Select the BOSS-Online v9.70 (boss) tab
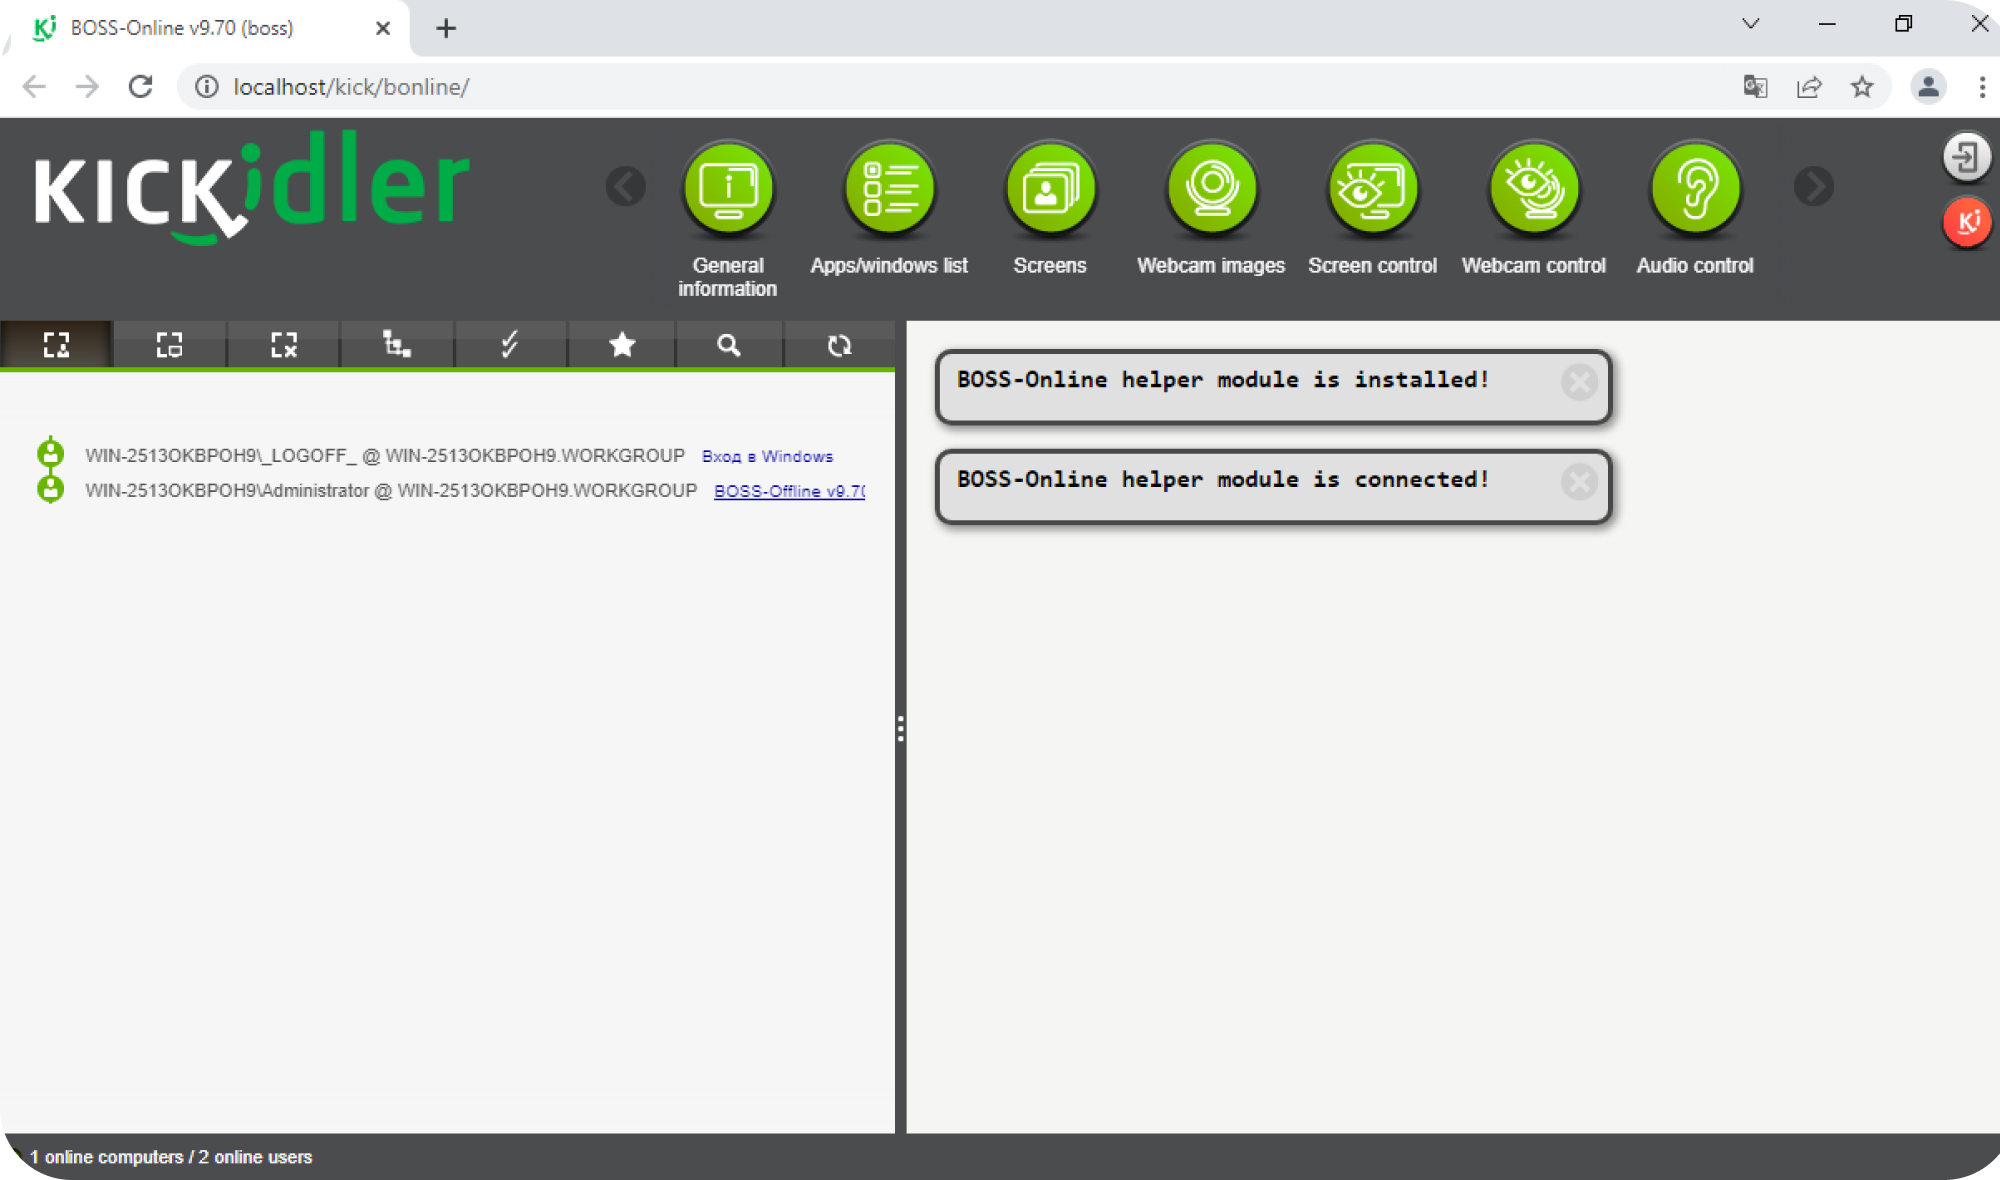 point(210,28)
